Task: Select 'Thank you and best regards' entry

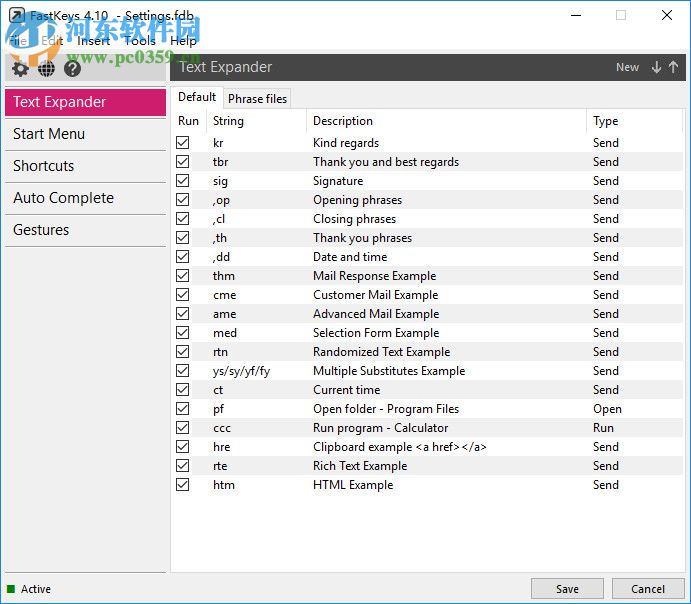Action: click(x=427, y=161)
